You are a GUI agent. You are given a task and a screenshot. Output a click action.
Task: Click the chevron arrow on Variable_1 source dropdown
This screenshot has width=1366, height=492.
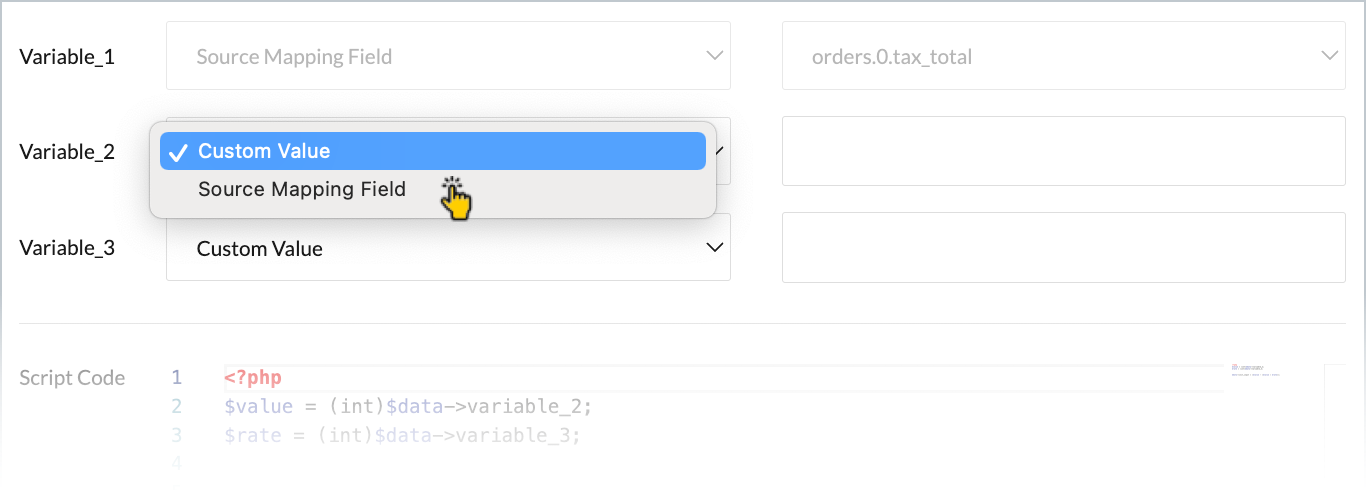coord(714,56)
